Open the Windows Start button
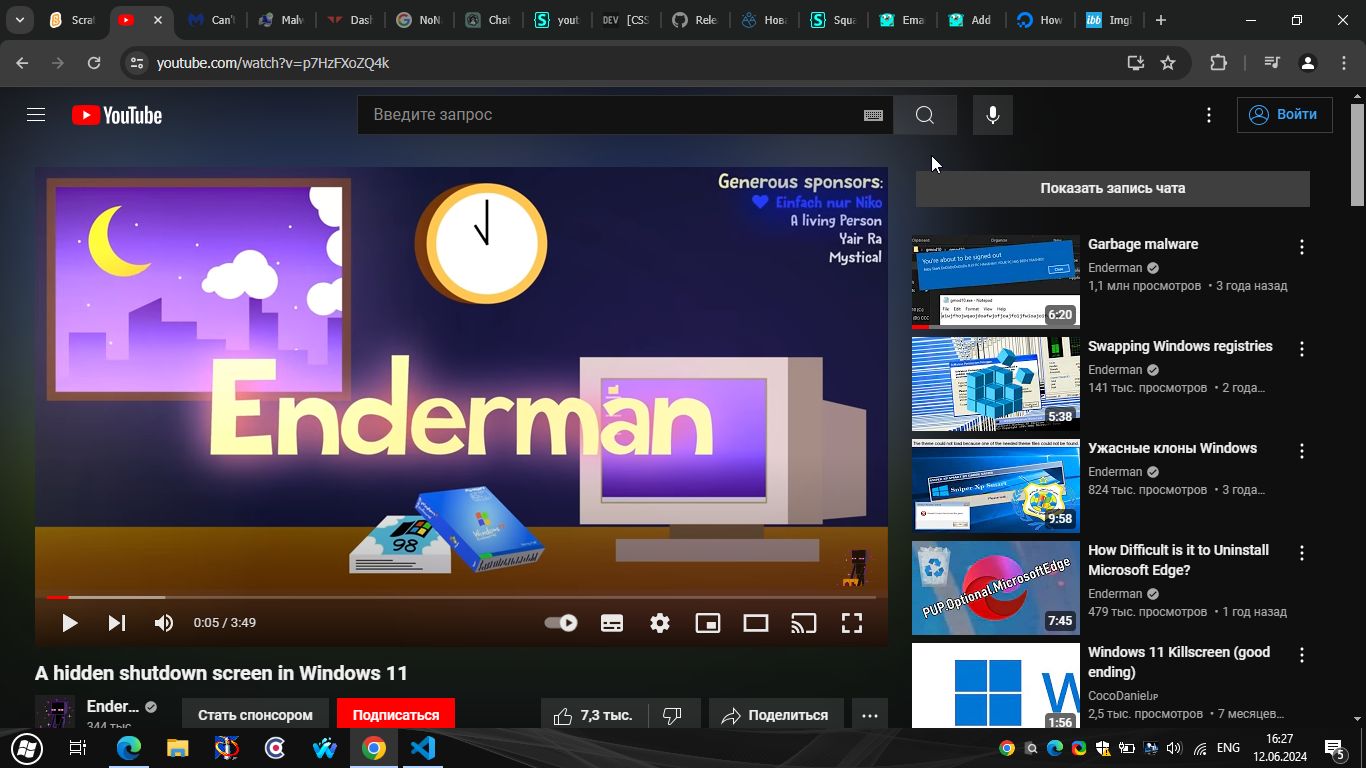This screenshot has width=1366, height=768. coord(27,748)
